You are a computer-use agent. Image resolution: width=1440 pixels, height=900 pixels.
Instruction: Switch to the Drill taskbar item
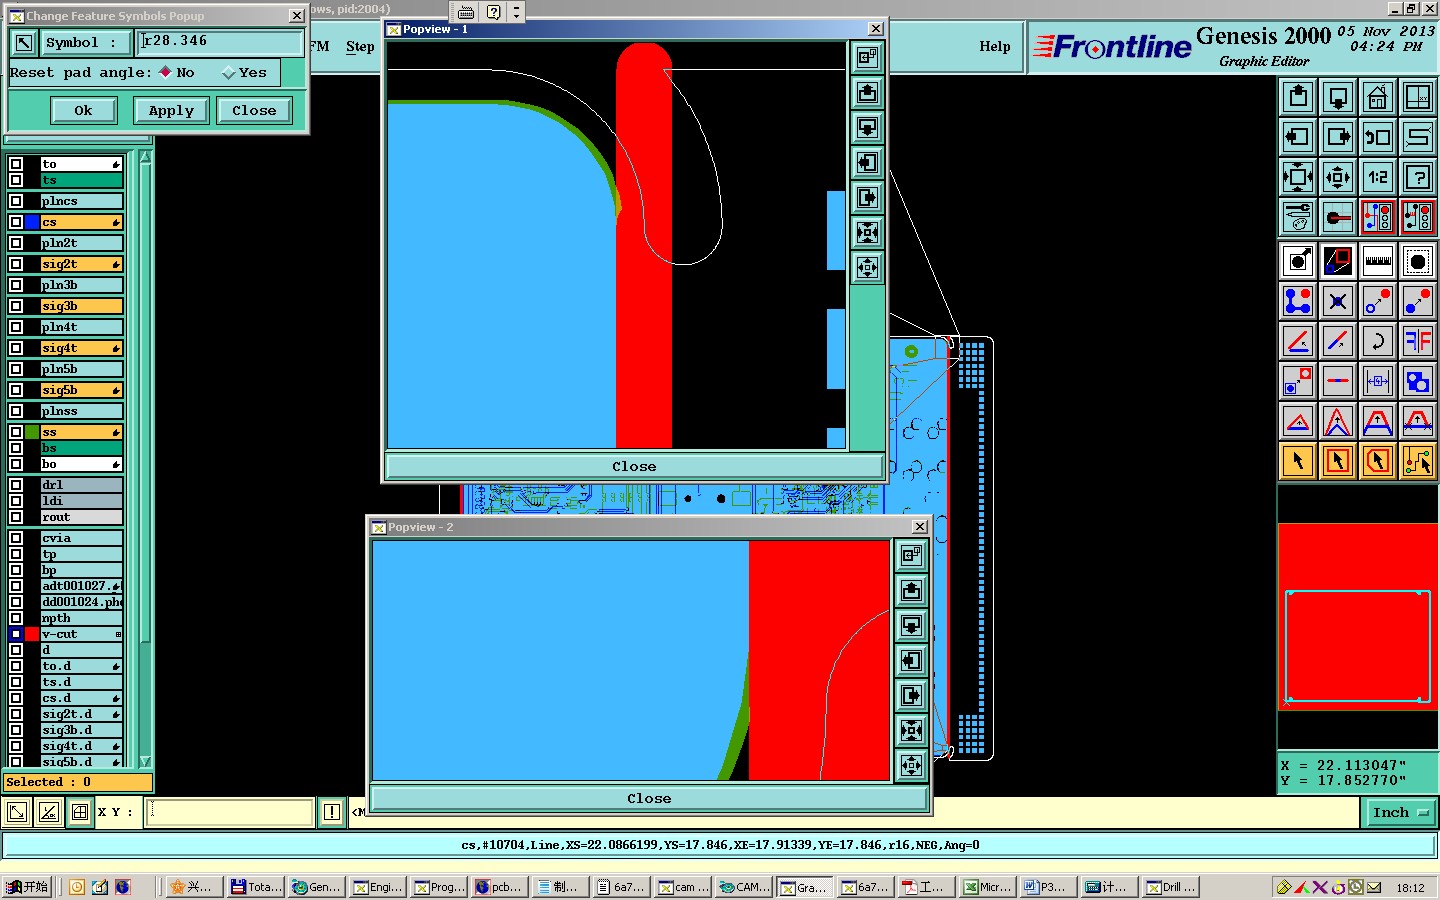1171,887
